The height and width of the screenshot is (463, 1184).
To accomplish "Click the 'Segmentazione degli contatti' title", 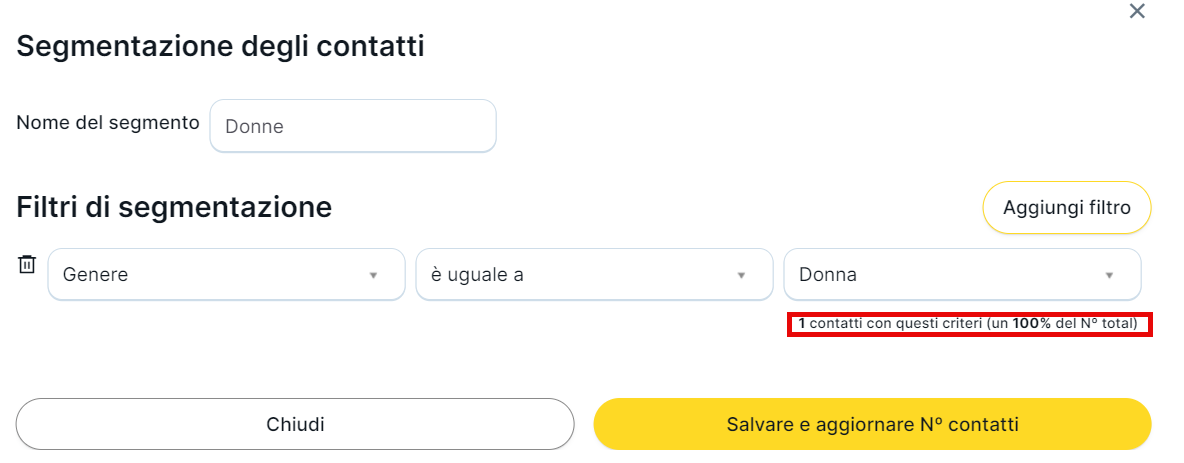I will click(221, 46).
